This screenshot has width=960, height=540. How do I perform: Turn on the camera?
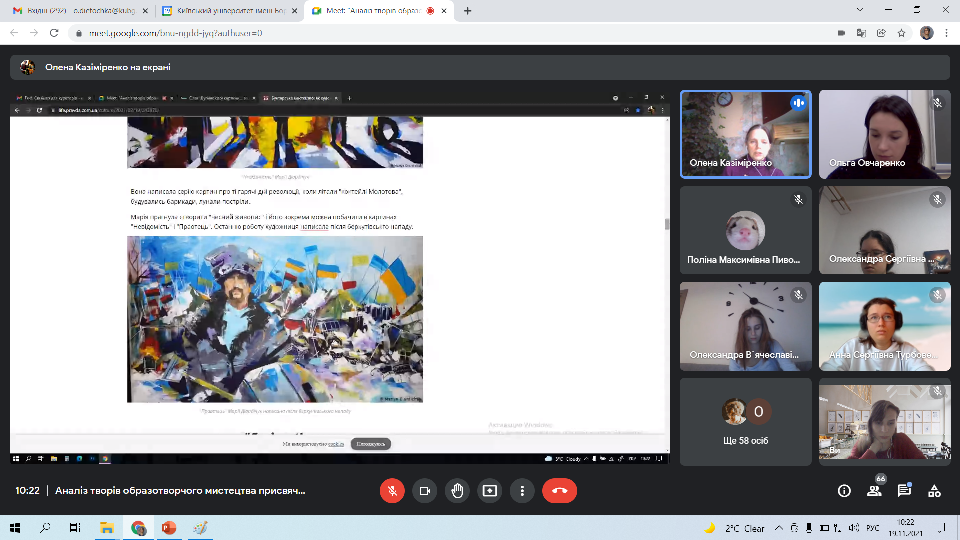(425, 491)
